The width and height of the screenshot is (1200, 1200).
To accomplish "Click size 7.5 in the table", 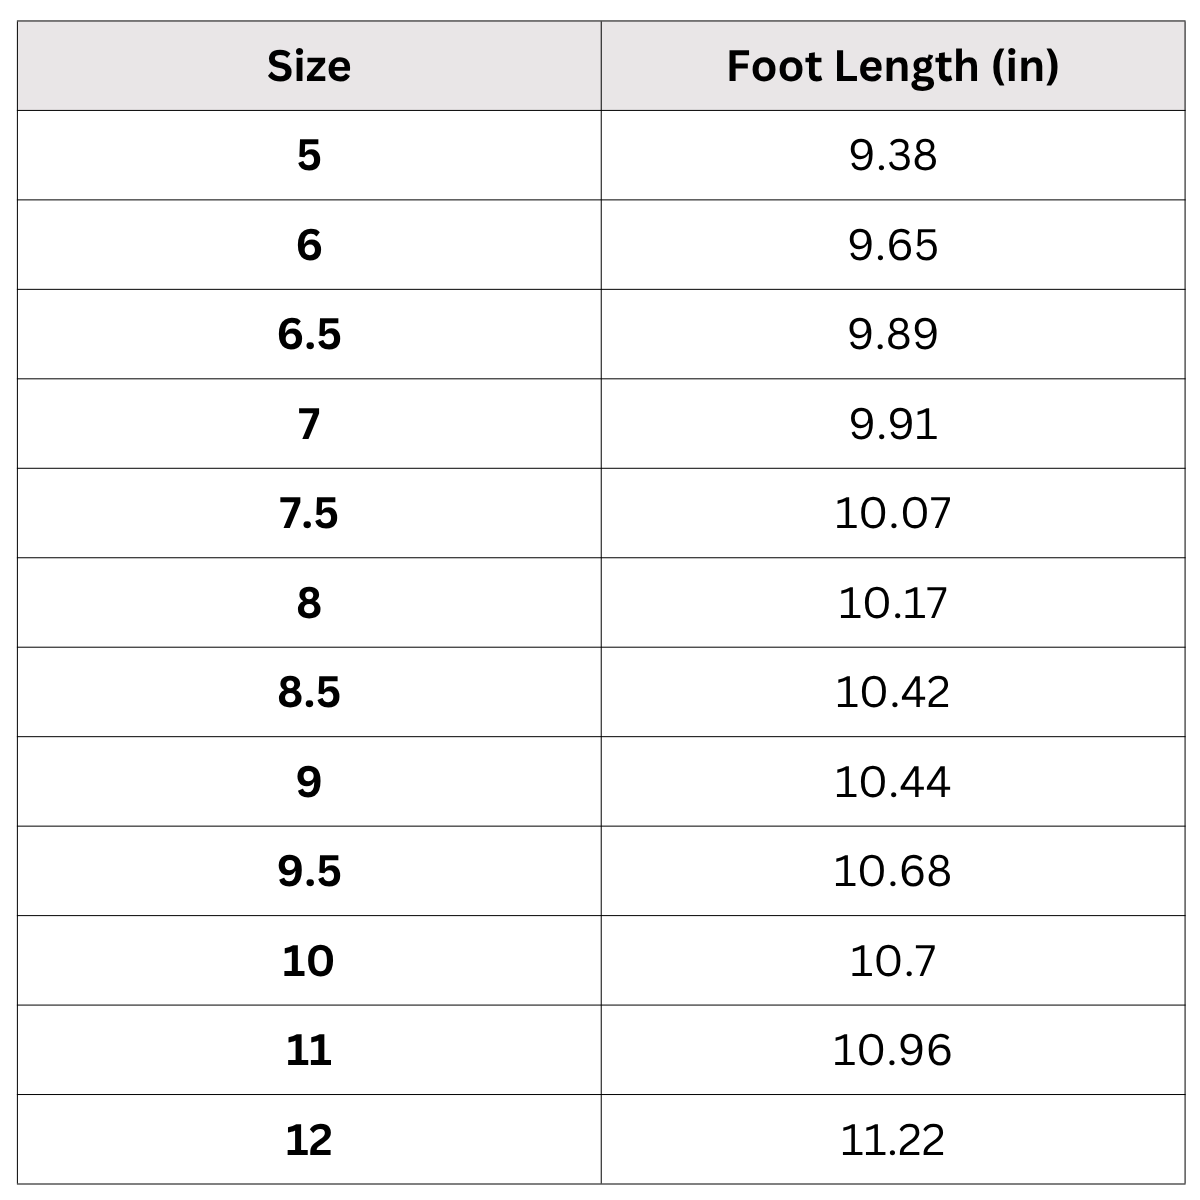I will (309, 513).
